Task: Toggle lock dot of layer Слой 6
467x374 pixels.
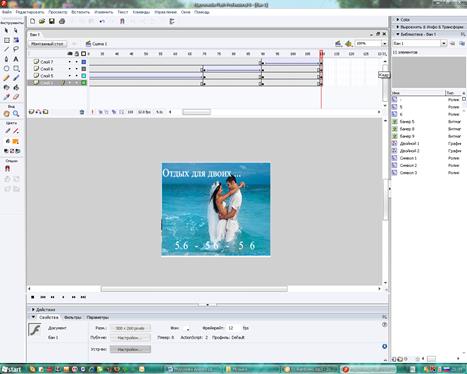Action: [77, 69]
